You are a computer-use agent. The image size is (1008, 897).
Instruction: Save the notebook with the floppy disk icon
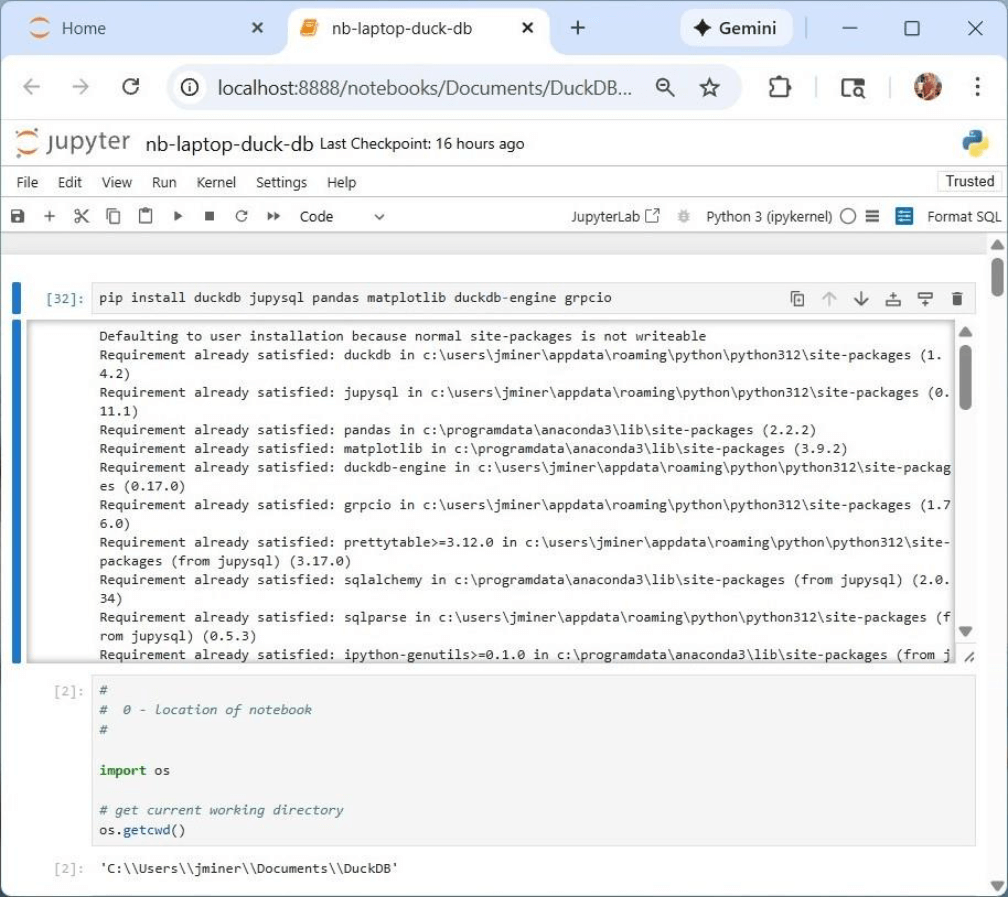tap(17, 216)
